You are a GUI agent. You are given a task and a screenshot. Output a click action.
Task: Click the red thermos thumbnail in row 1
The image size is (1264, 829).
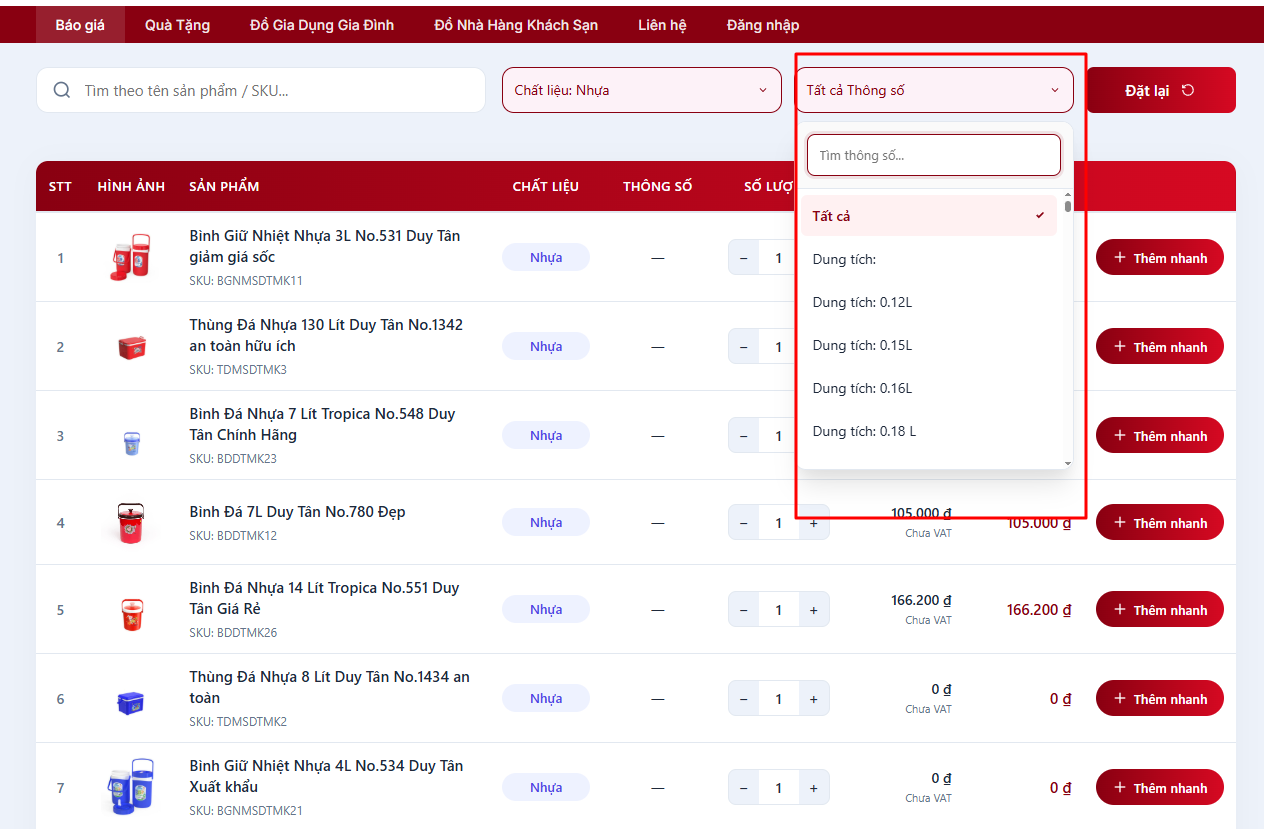(130, 257)
